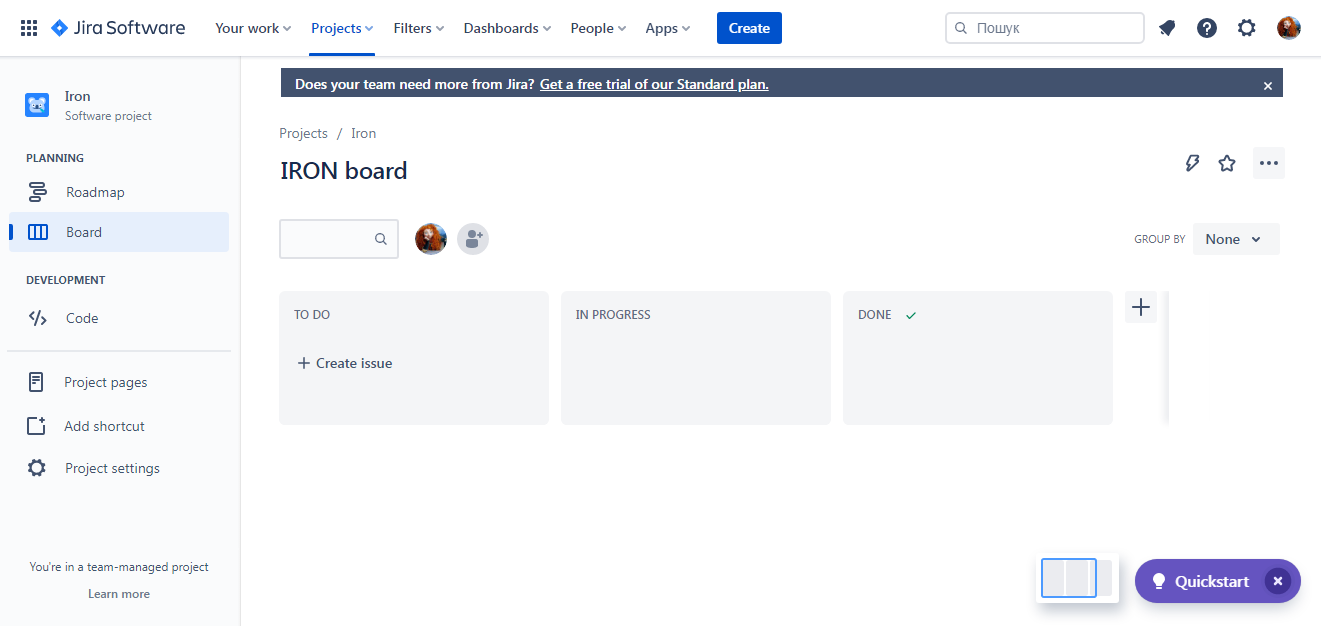
Task: Click the Jira Software logo
Action: [x=118, y=28]
